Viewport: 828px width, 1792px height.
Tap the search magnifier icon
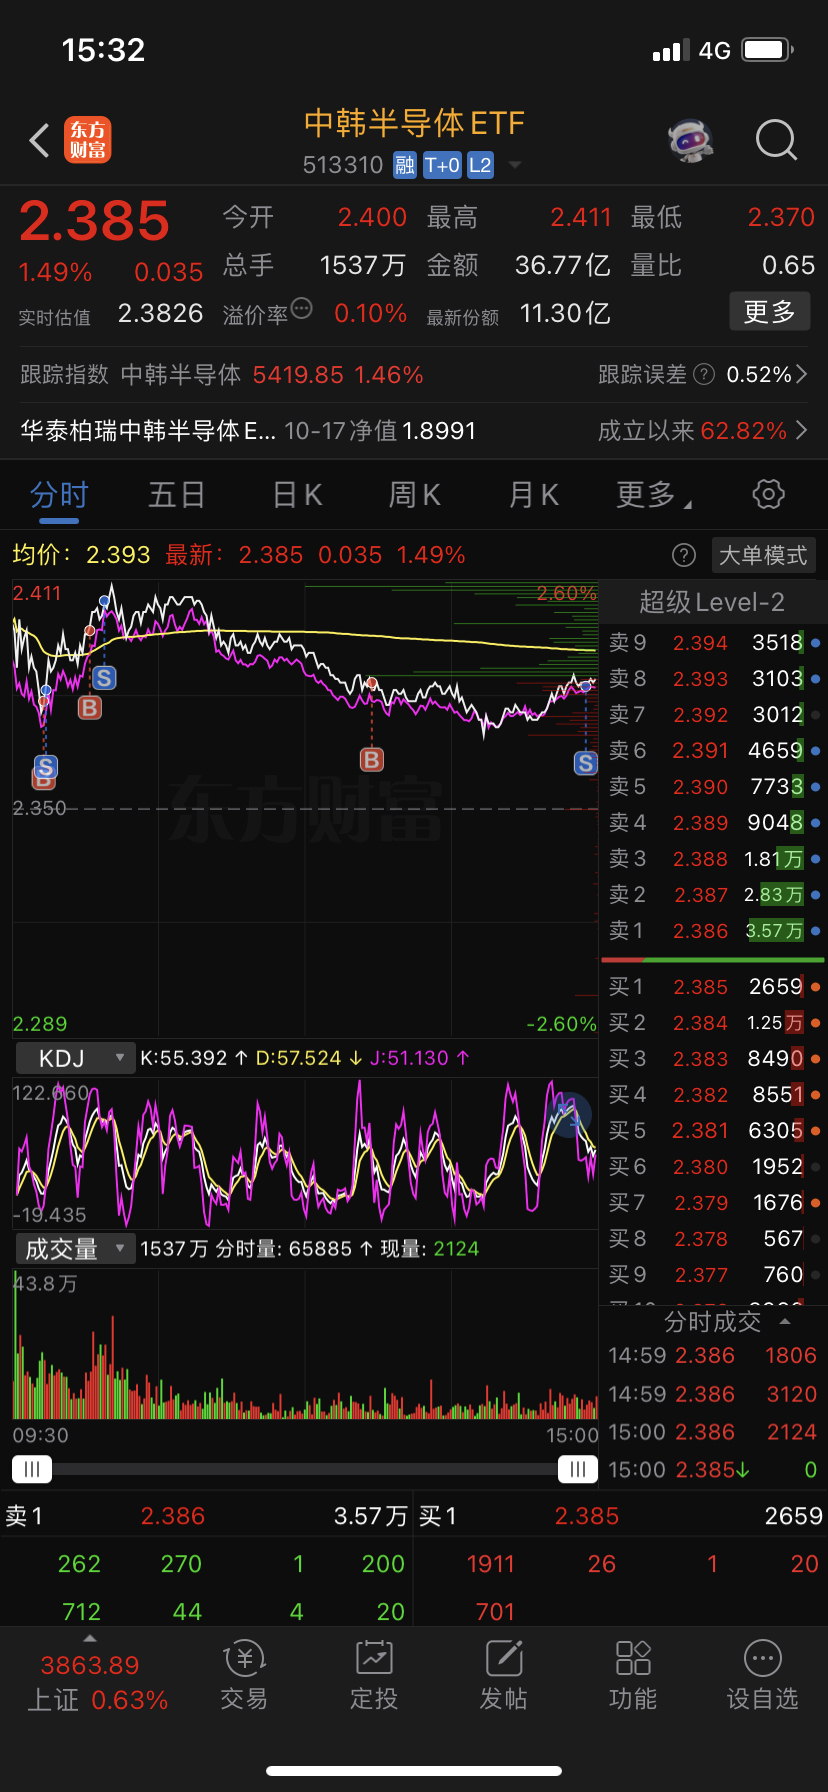point(776,140)
